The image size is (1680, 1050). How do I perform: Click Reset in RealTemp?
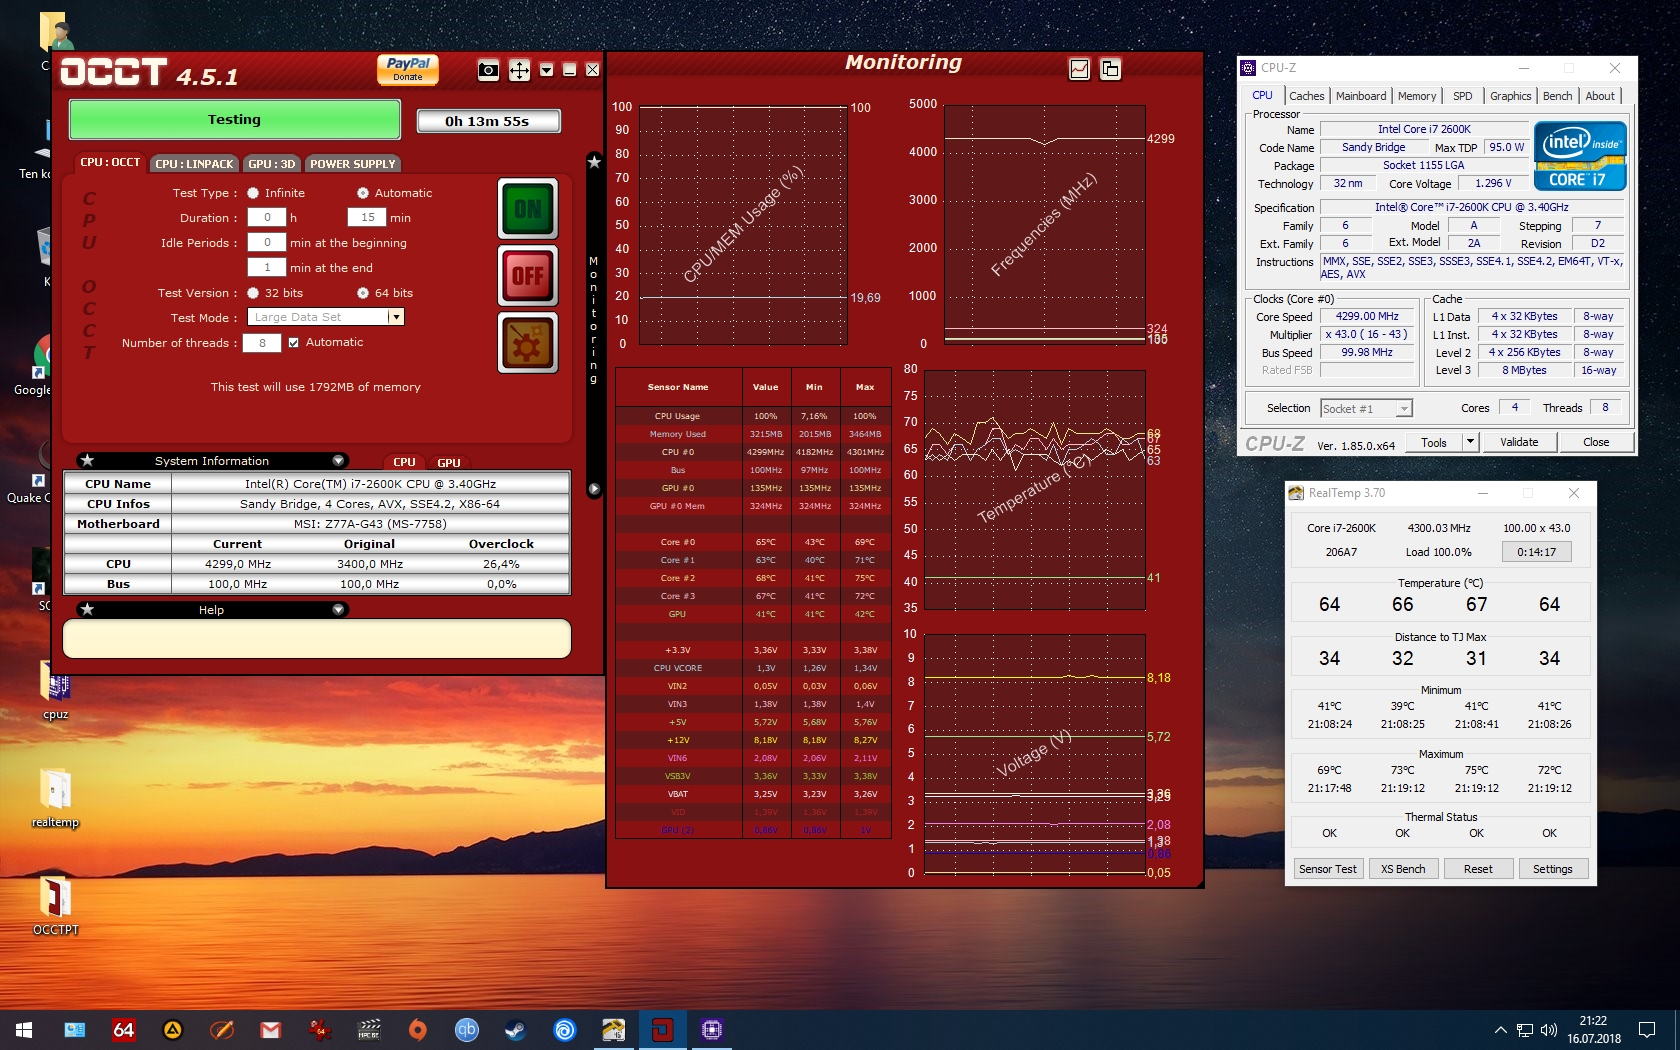pos(1478,869)
